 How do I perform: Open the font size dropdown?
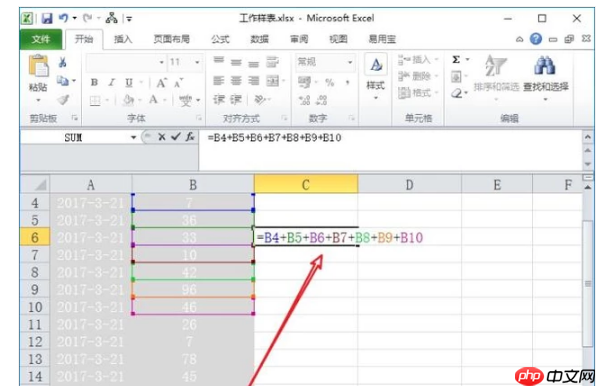point(197,62)
